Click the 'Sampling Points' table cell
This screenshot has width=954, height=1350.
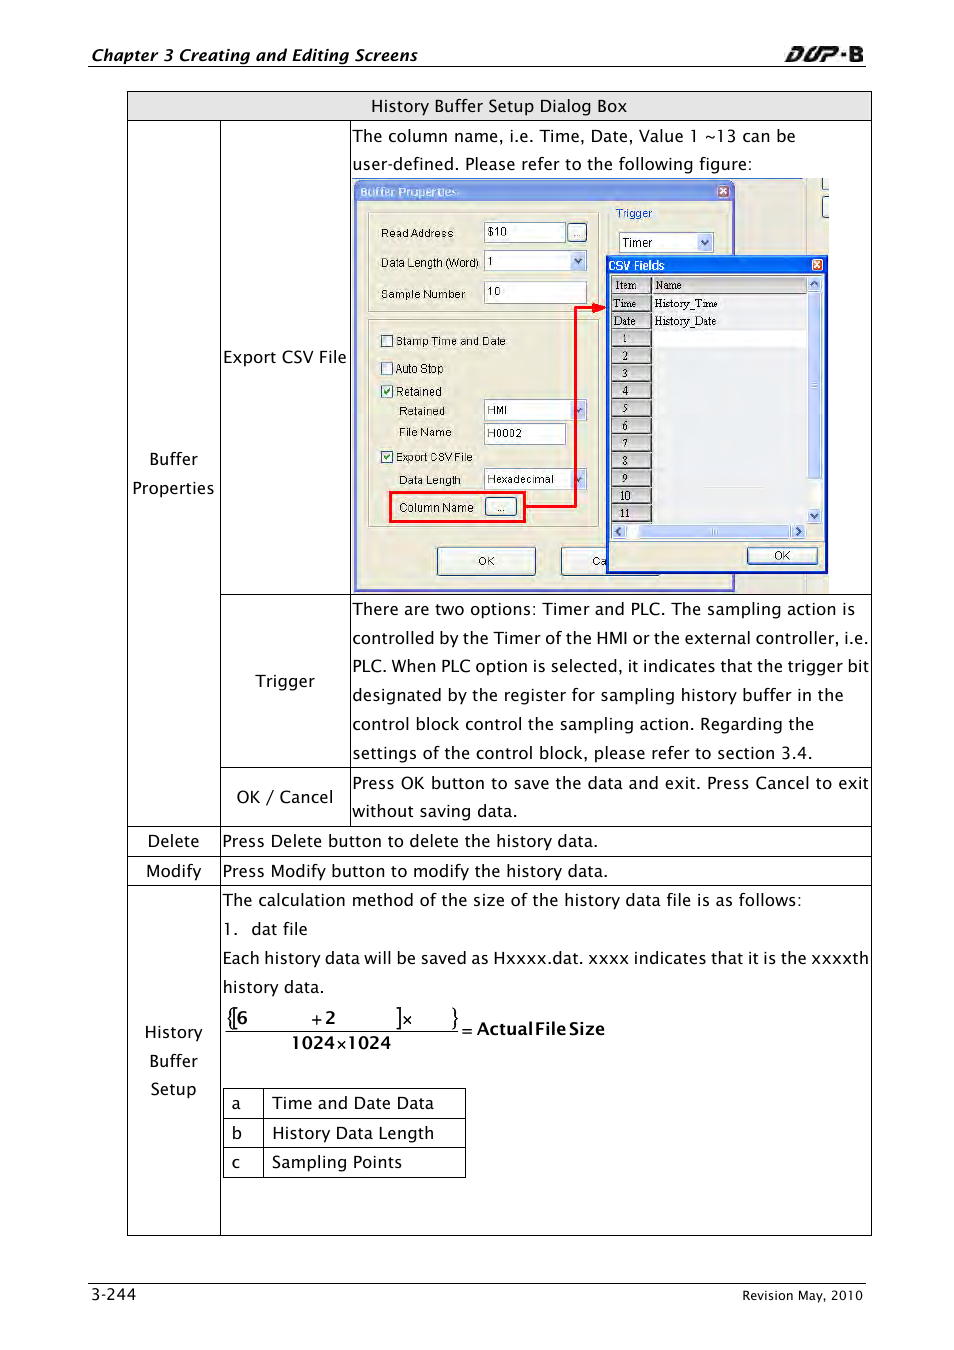pyautogui.click(x=364, y=1162)
